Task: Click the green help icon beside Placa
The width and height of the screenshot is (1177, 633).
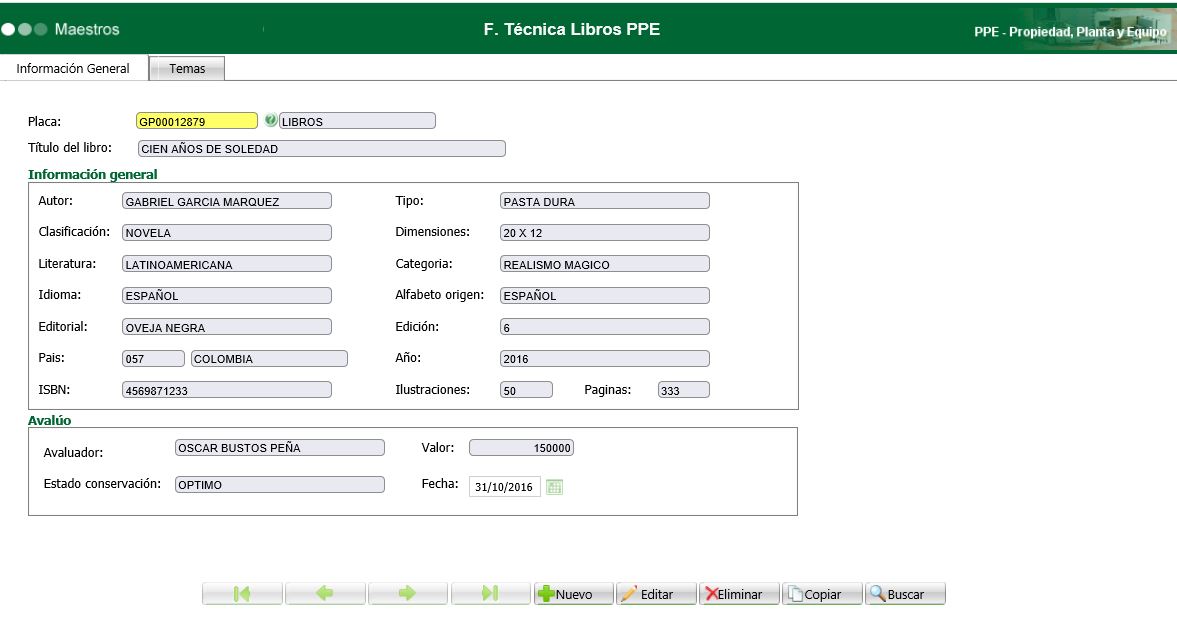Action: point(270,120)
